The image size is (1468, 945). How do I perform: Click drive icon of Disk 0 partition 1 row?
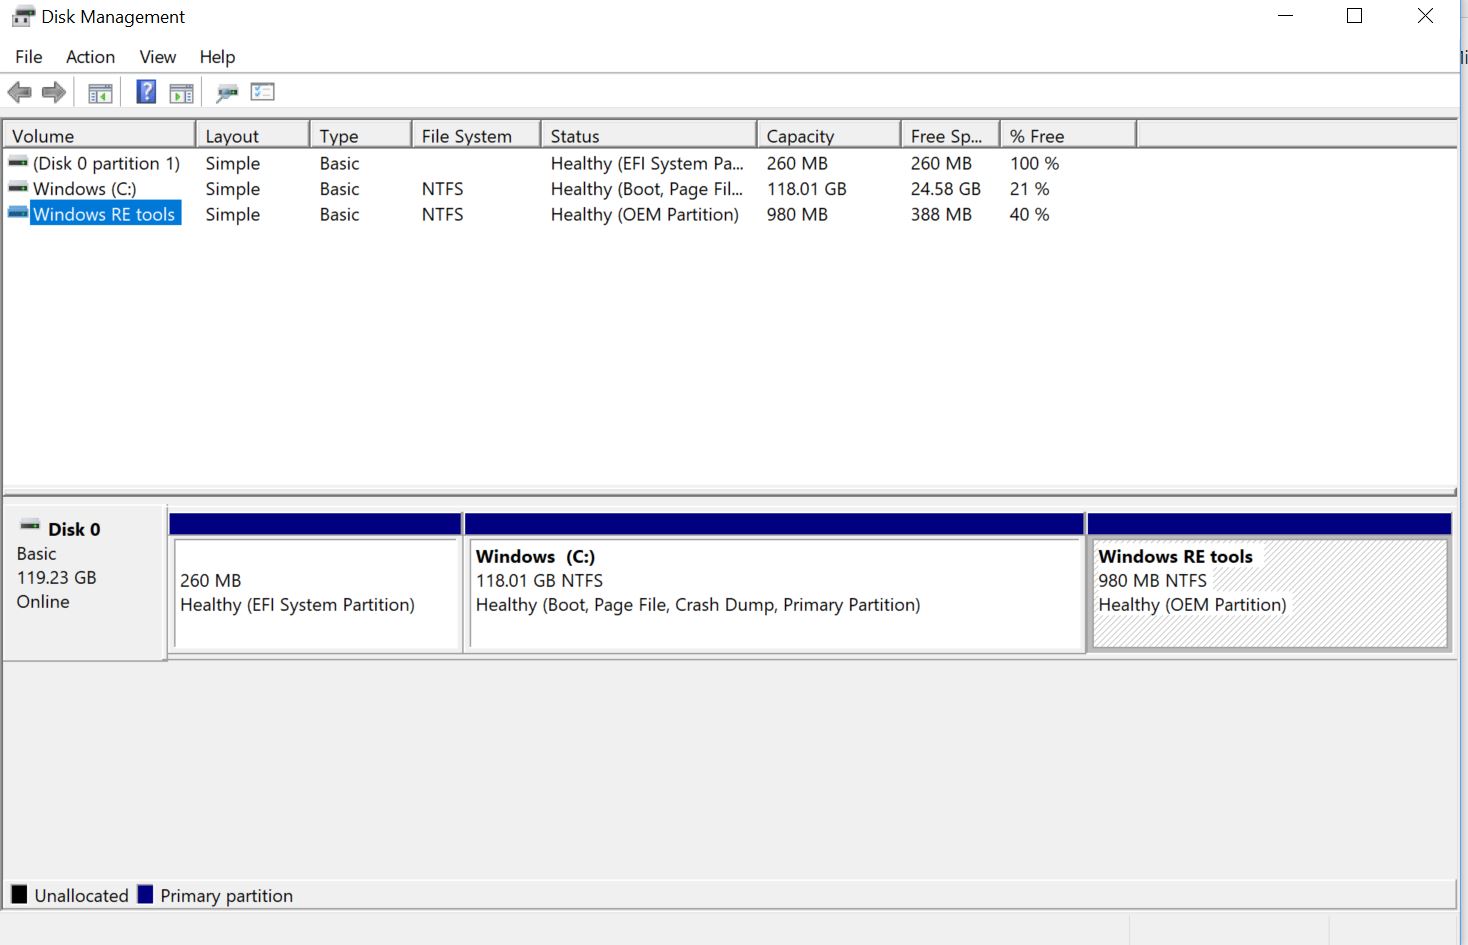(x=18, y=162)
